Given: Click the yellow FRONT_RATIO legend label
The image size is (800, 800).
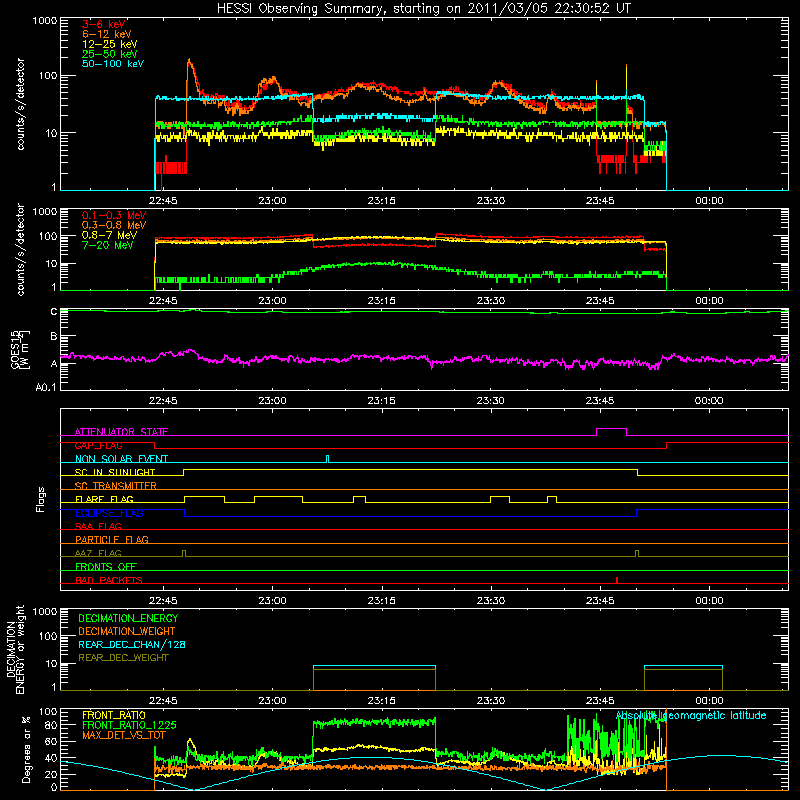Looking at the screenshot, I should click(114, 715).
